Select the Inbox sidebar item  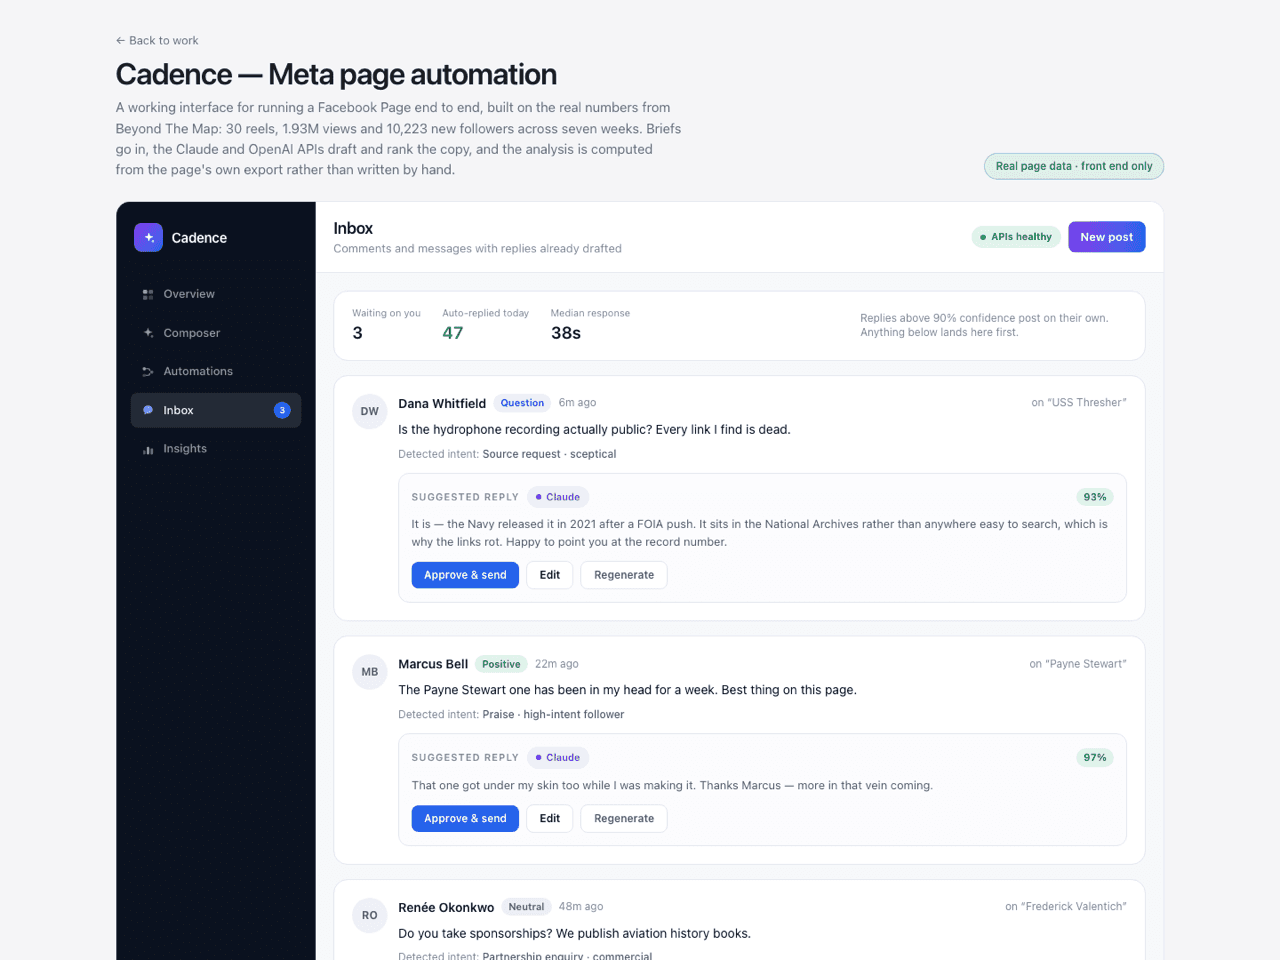click(216, 410)
